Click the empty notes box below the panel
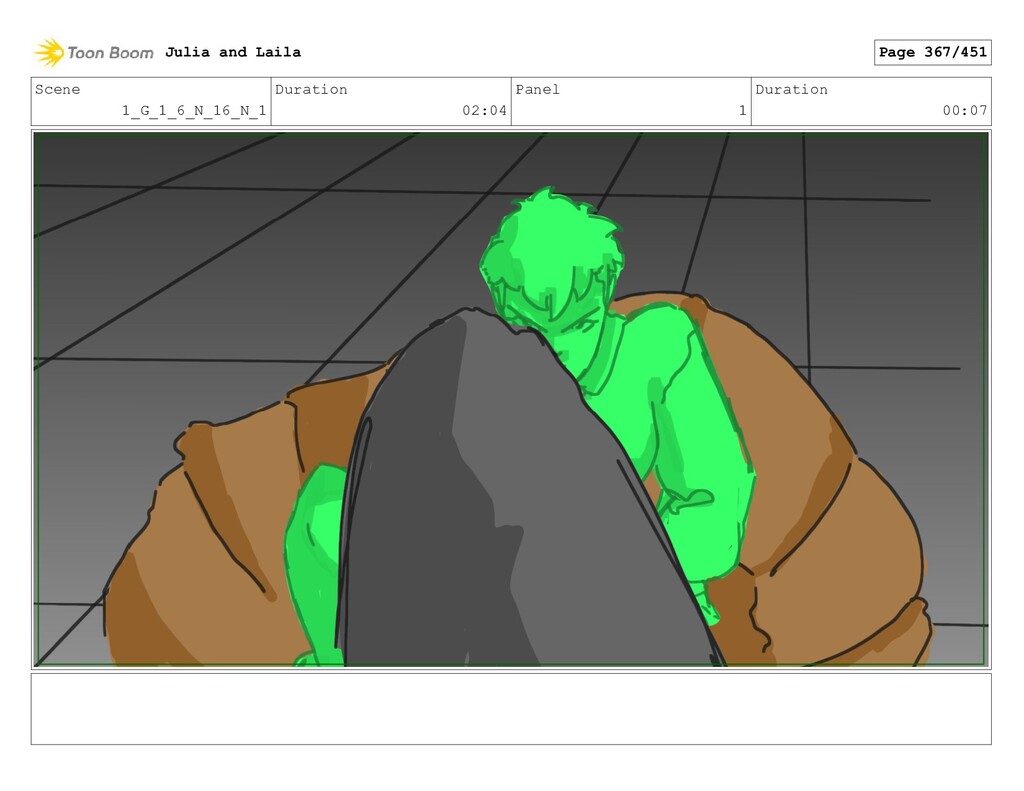The height and width of the screenshot is (791, 1024). coord(511,709)
